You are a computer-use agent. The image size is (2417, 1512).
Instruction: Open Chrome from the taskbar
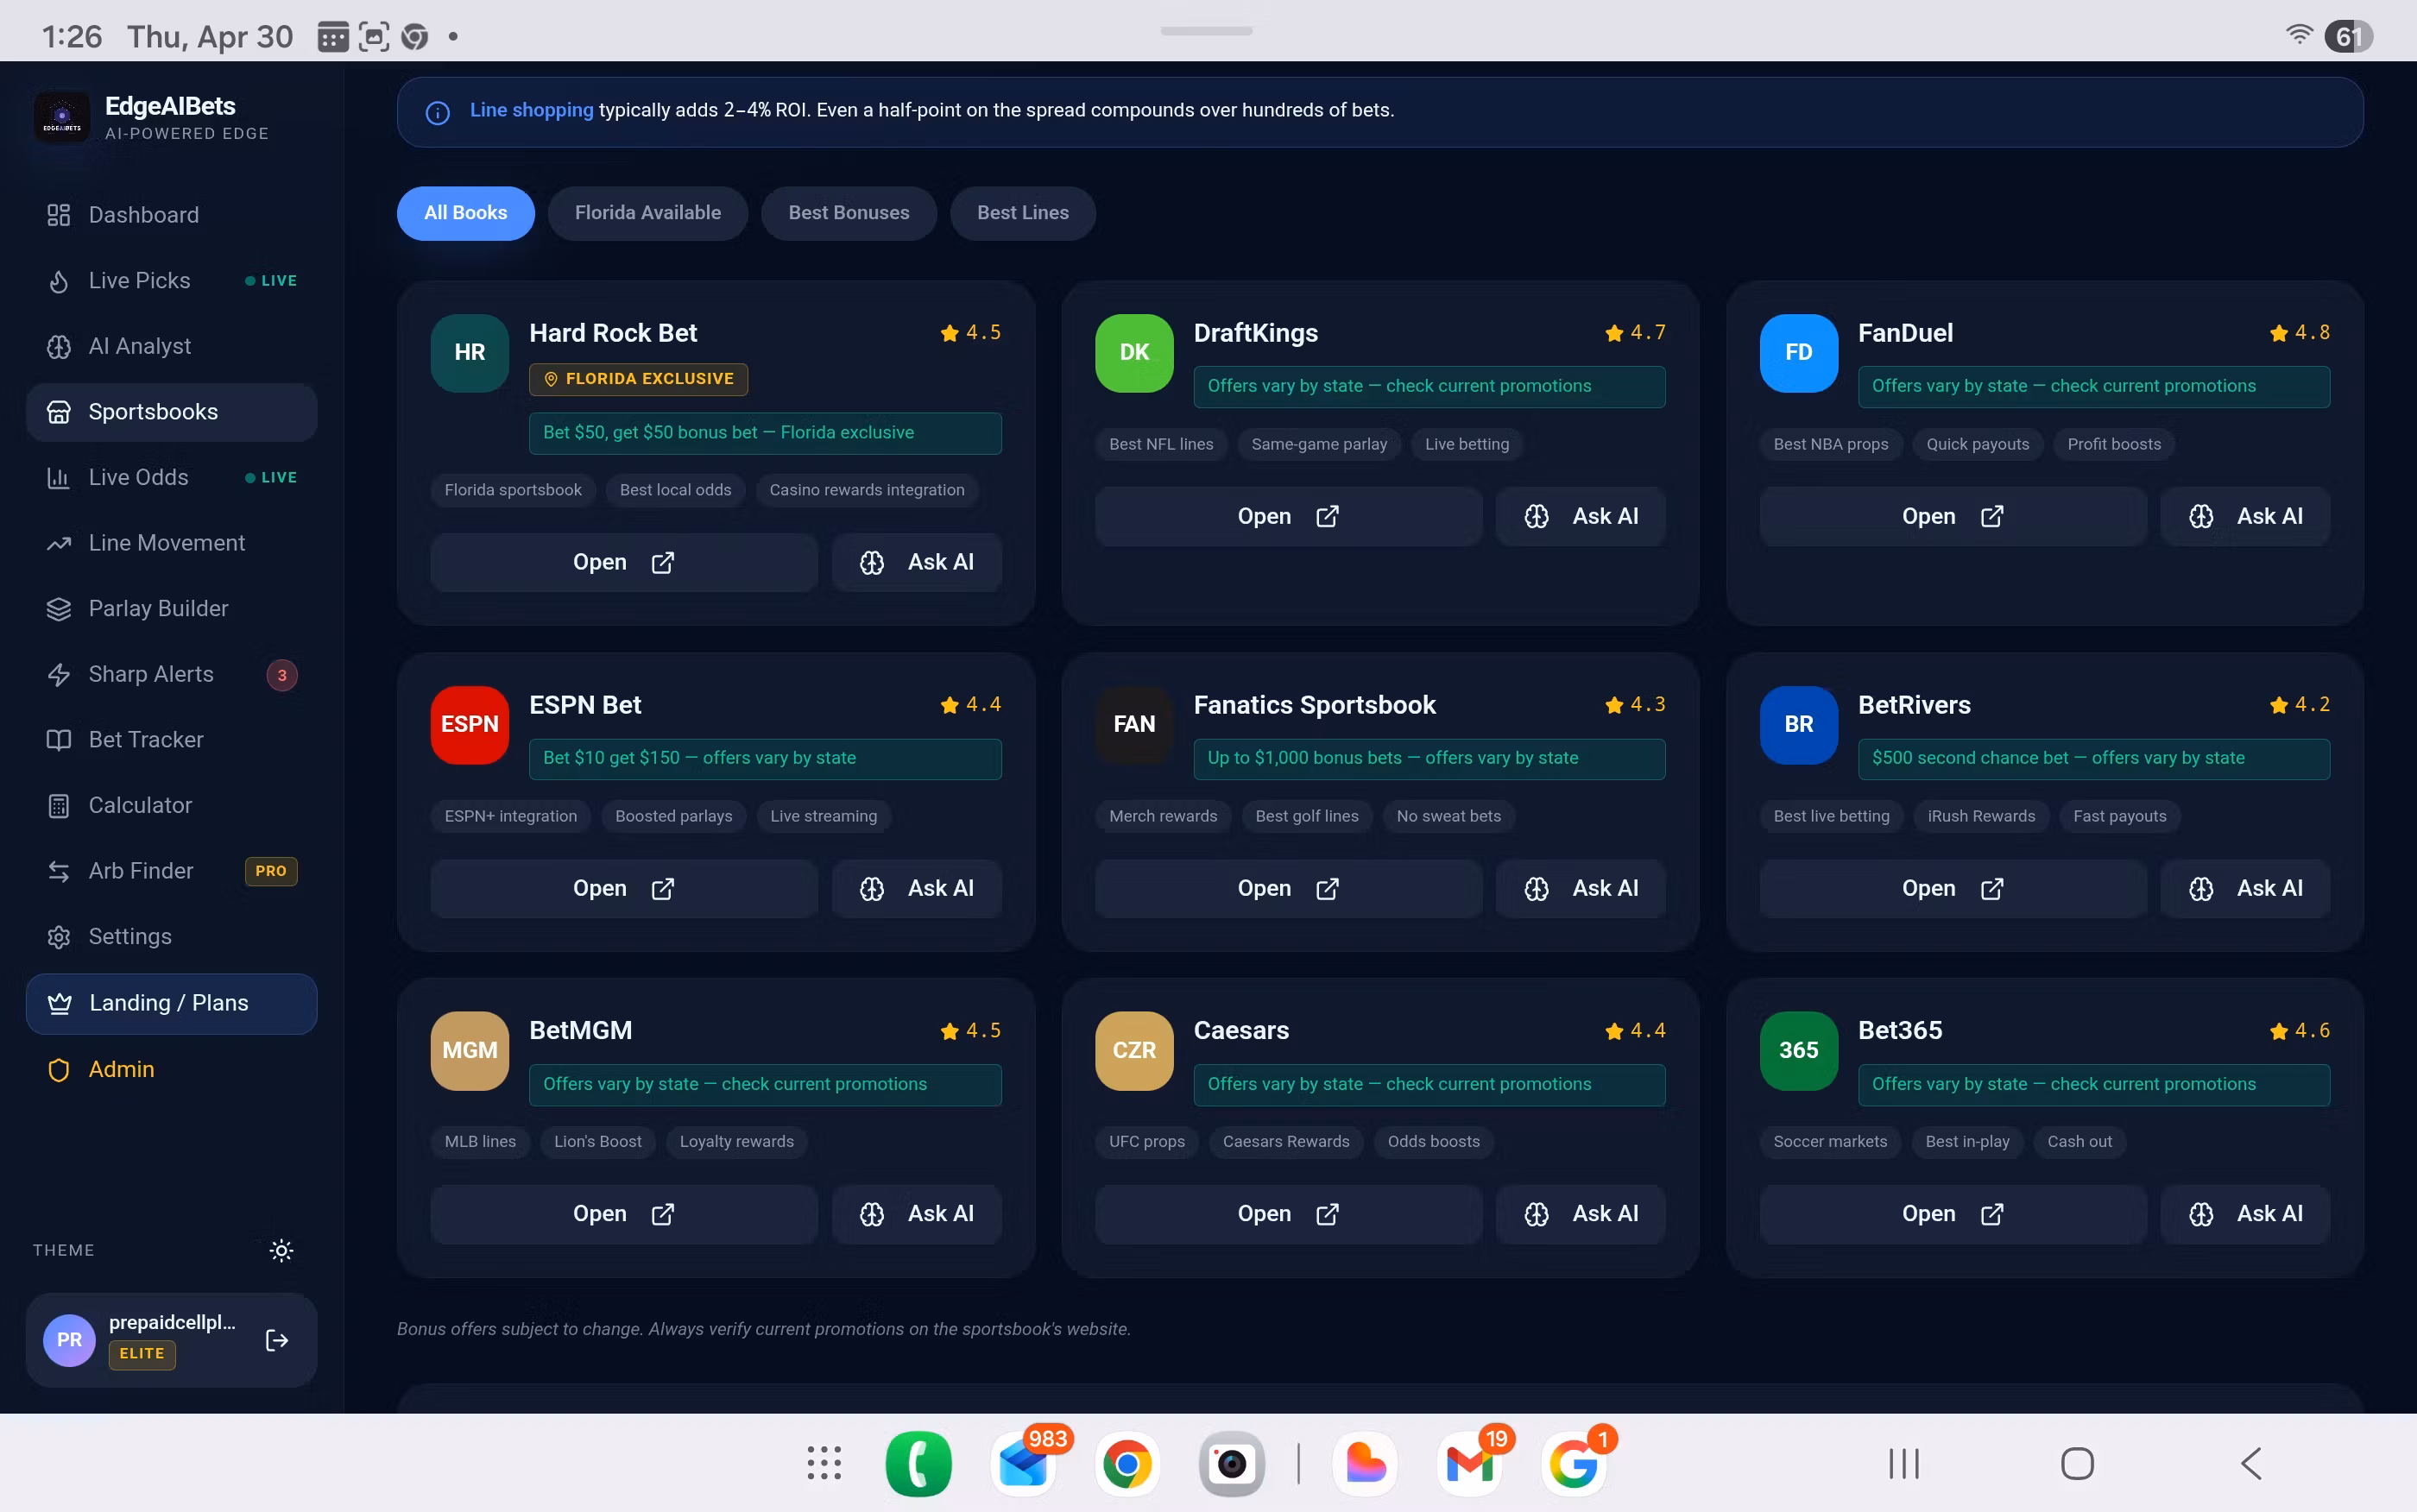pyautogui.click(x=1127, y=1464)
